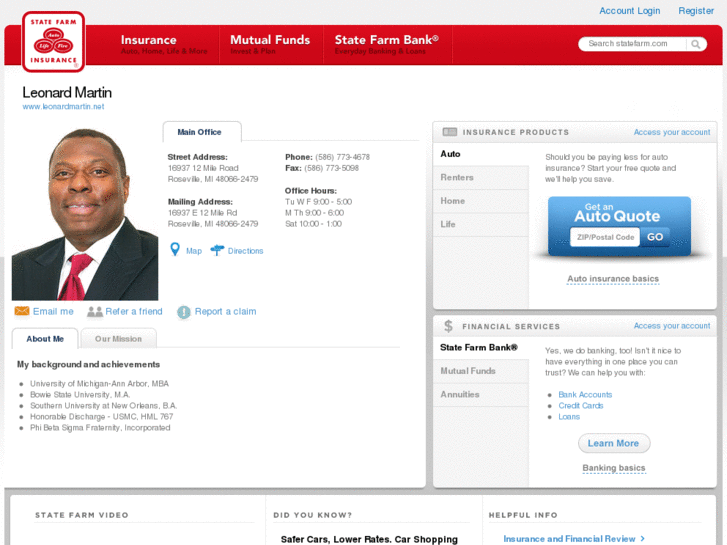727x545 pixels.
Task: Click the Refer a friend people icon
Action: tap(95, 311)
